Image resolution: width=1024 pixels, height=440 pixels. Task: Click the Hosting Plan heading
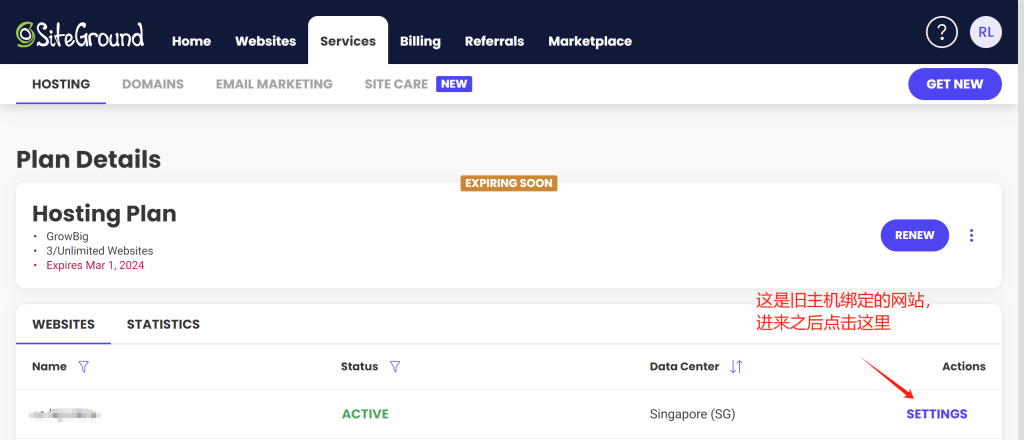(104, 213)
